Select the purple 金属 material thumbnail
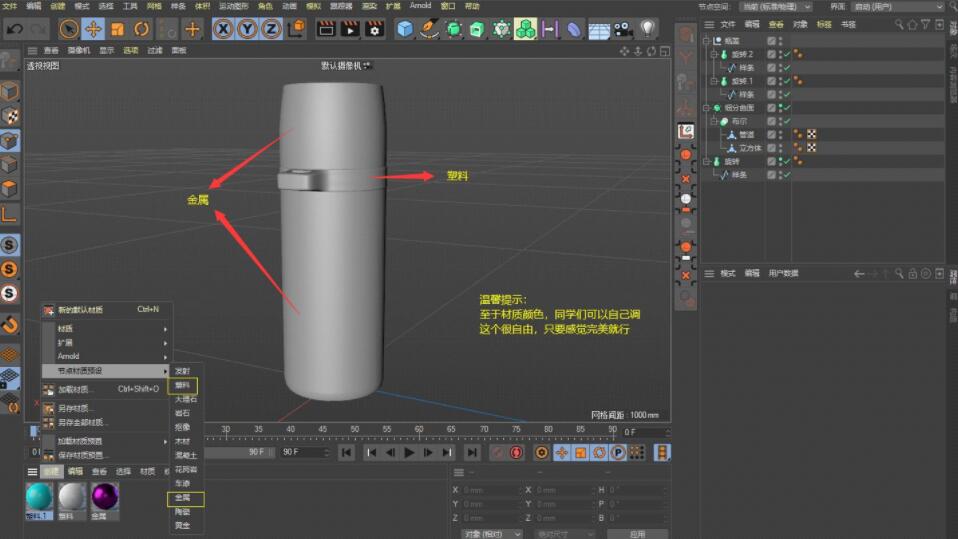958x539 pixels. [104, 496]
